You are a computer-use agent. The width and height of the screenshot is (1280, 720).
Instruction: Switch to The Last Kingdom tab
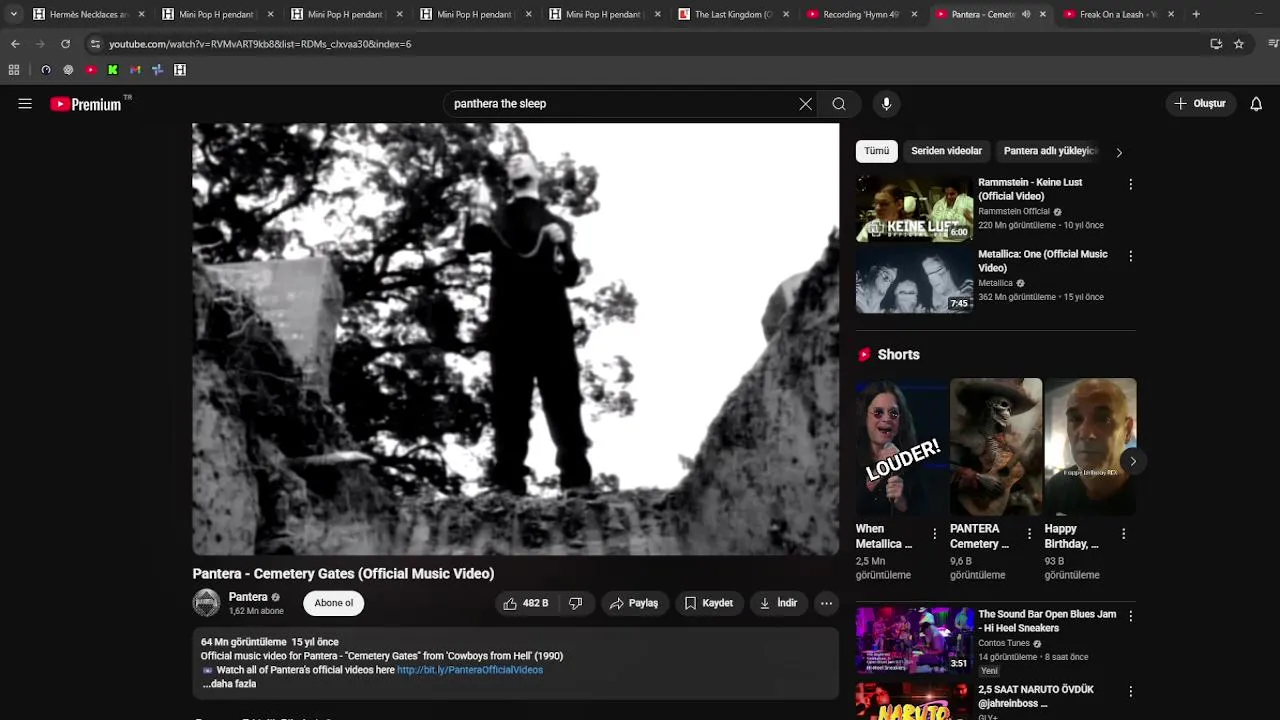point(733,15)
